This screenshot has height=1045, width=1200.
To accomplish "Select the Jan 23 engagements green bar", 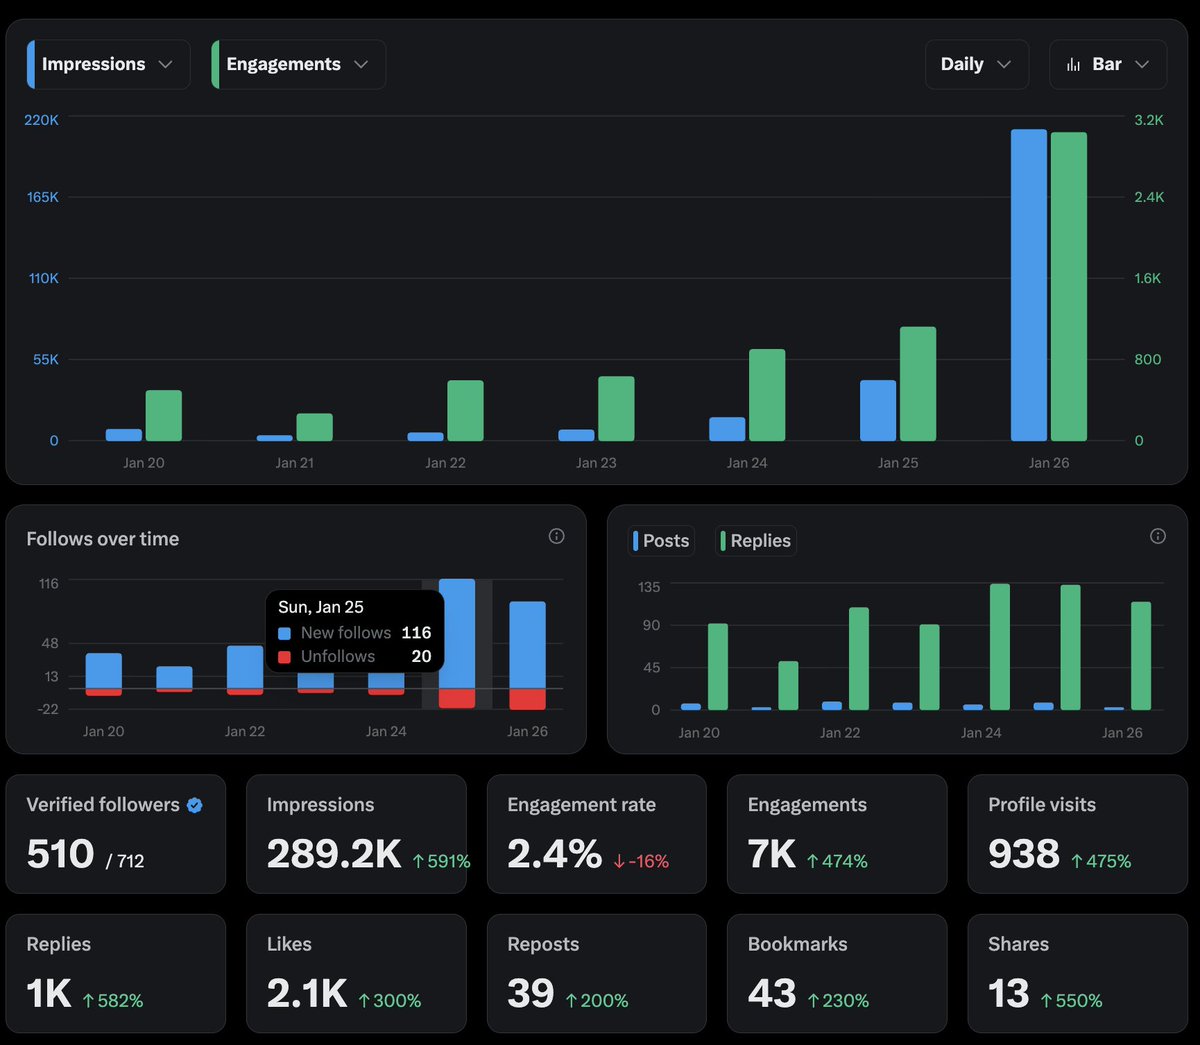I will coord(616,409).
